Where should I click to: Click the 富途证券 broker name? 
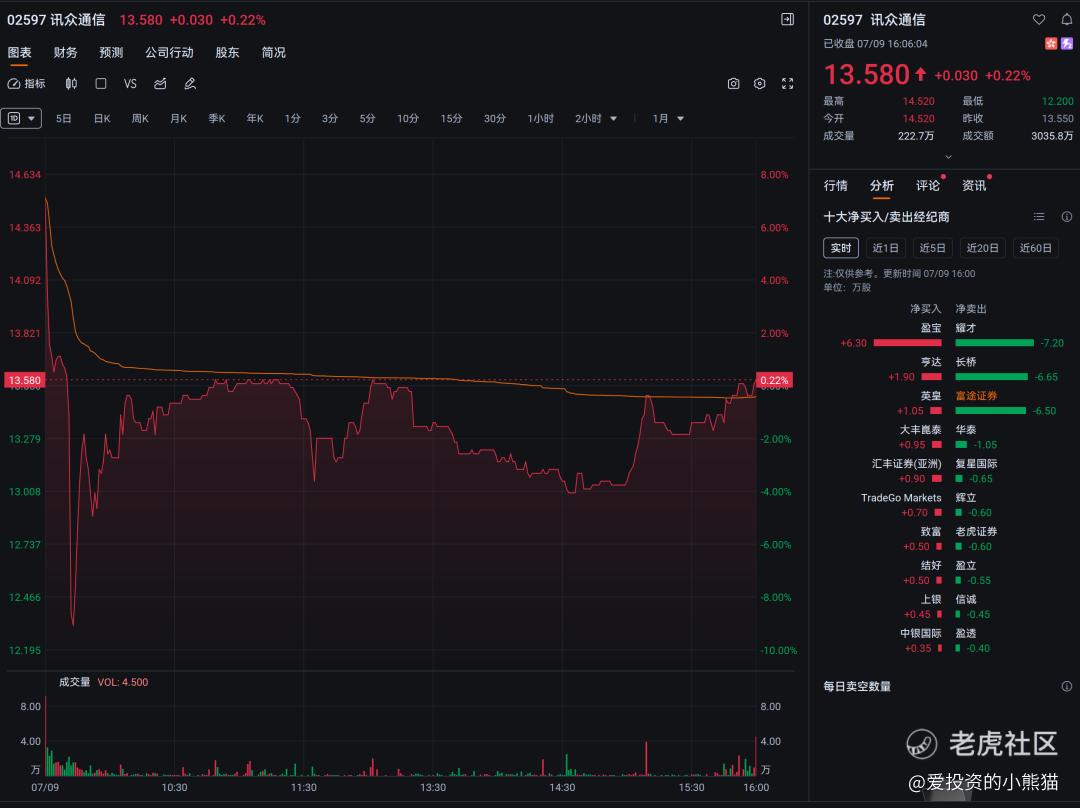pyautogui.click(x=976, y=395)
